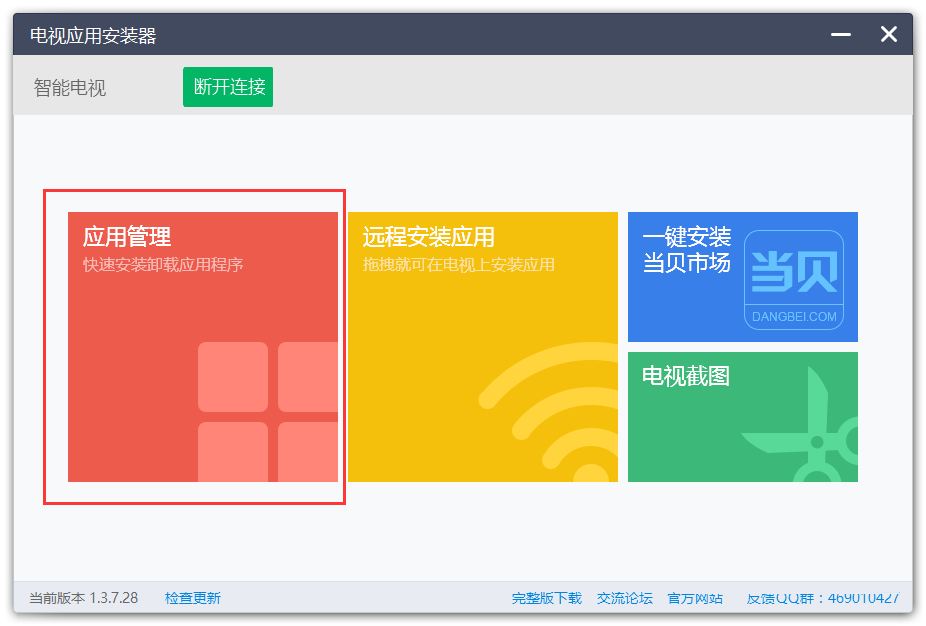The width and height of the screenshot is (926, 626).
Task: Click the 电视应用安装器 title bar text
Action: (93, 36)
